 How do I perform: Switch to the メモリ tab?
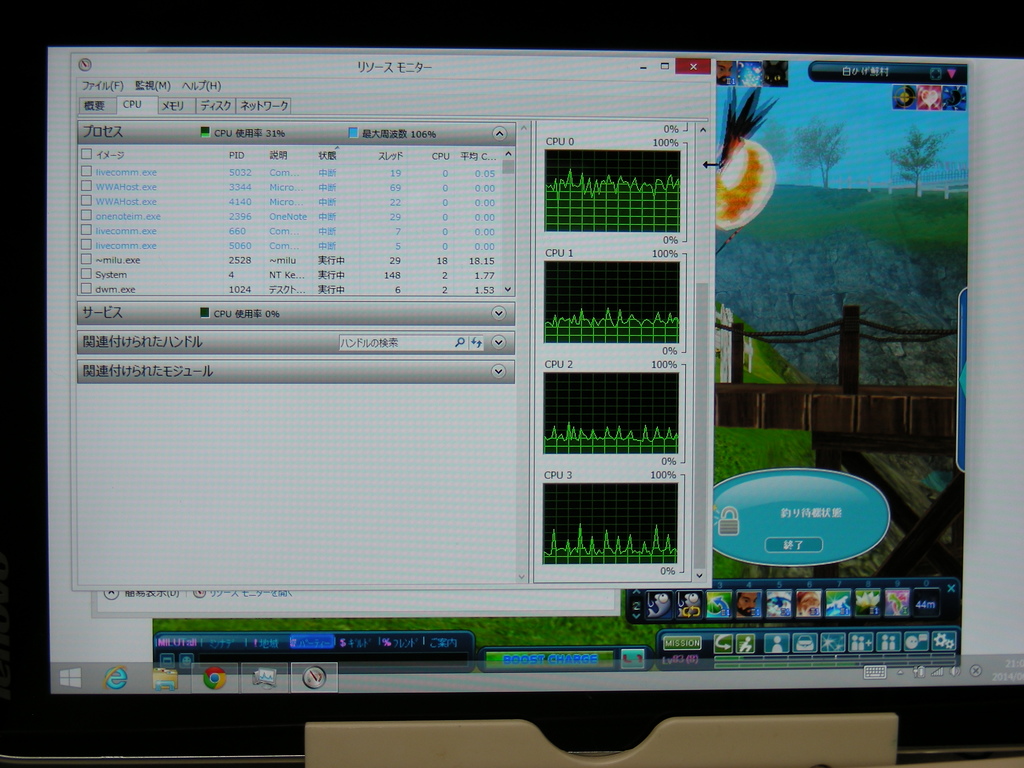pyautogui.click(x=172, y=105)
